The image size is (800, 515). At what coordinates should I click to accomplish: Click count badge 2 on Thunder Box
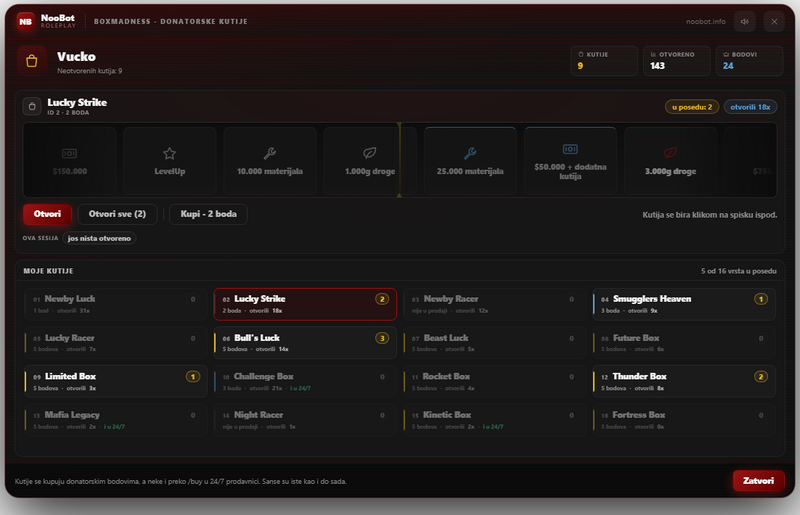[761, 377]
